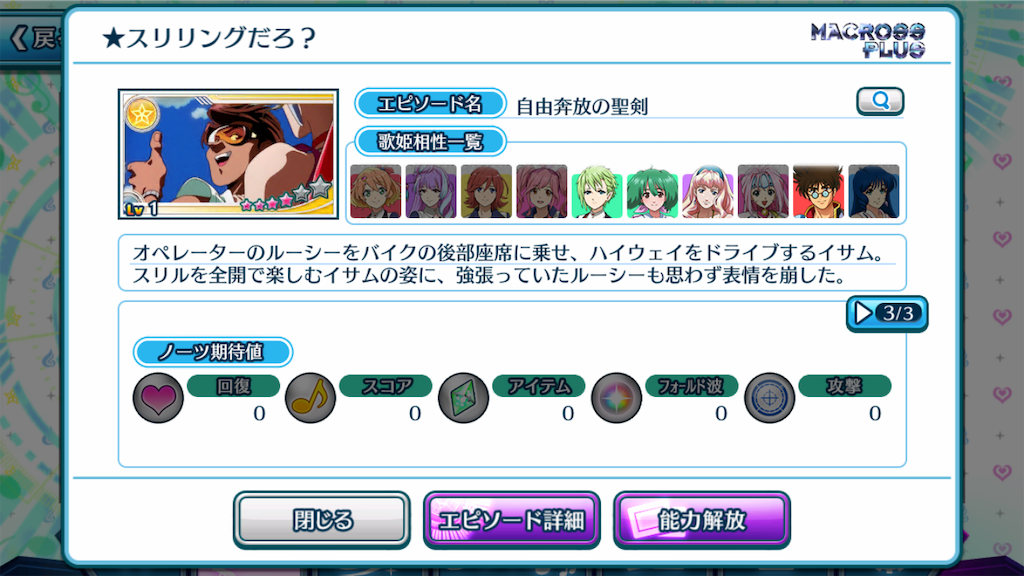Click the gold star badge on card

[x=142, y=115]
